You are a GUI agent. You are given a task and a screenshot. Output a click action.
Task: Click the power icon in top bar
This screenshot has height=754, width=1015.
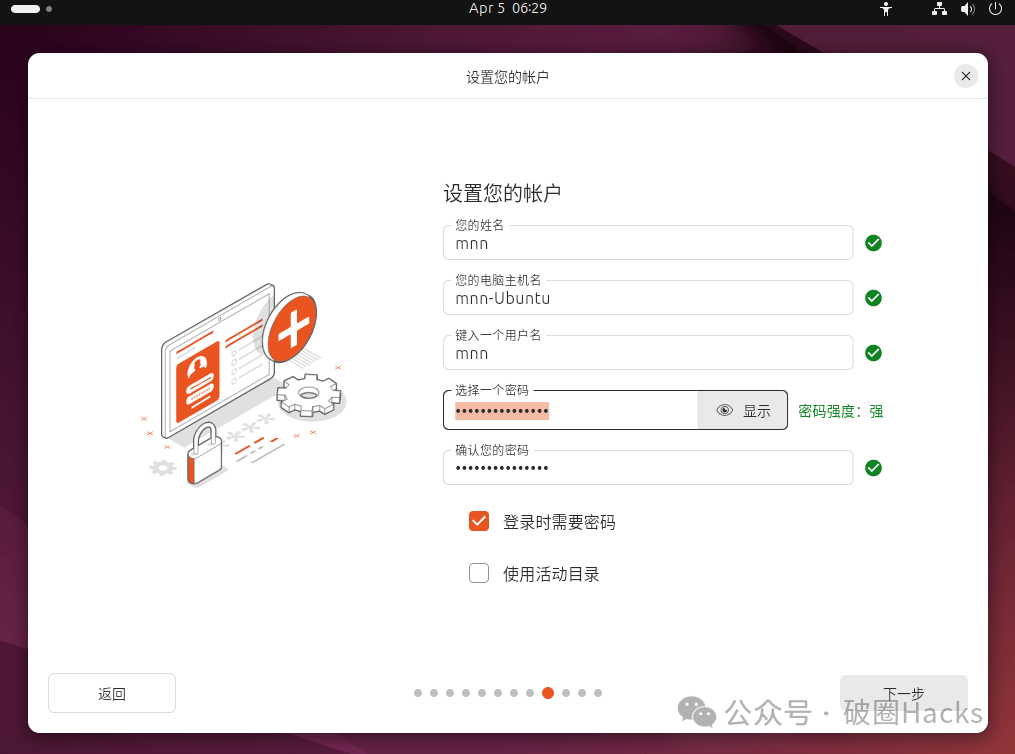click(996, 9)
